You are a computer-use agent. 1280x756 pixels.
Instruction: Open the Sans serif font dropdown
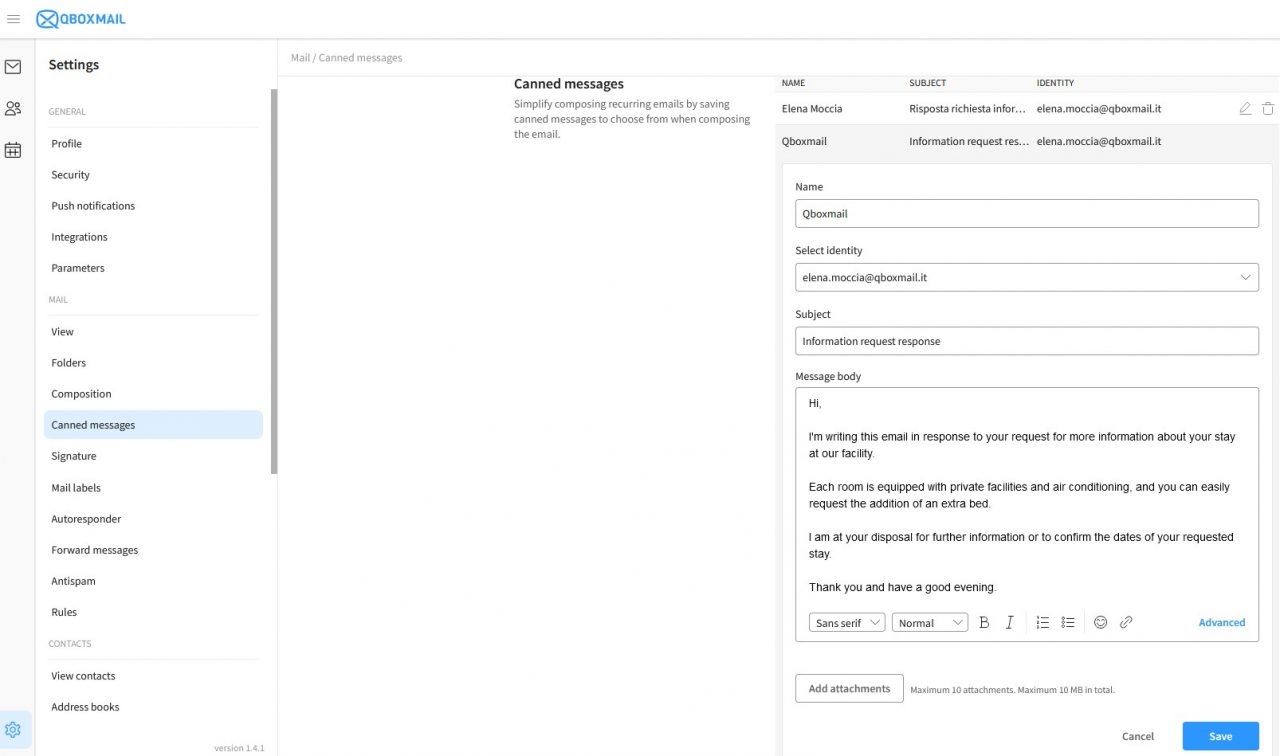click(x=847, y=623)
